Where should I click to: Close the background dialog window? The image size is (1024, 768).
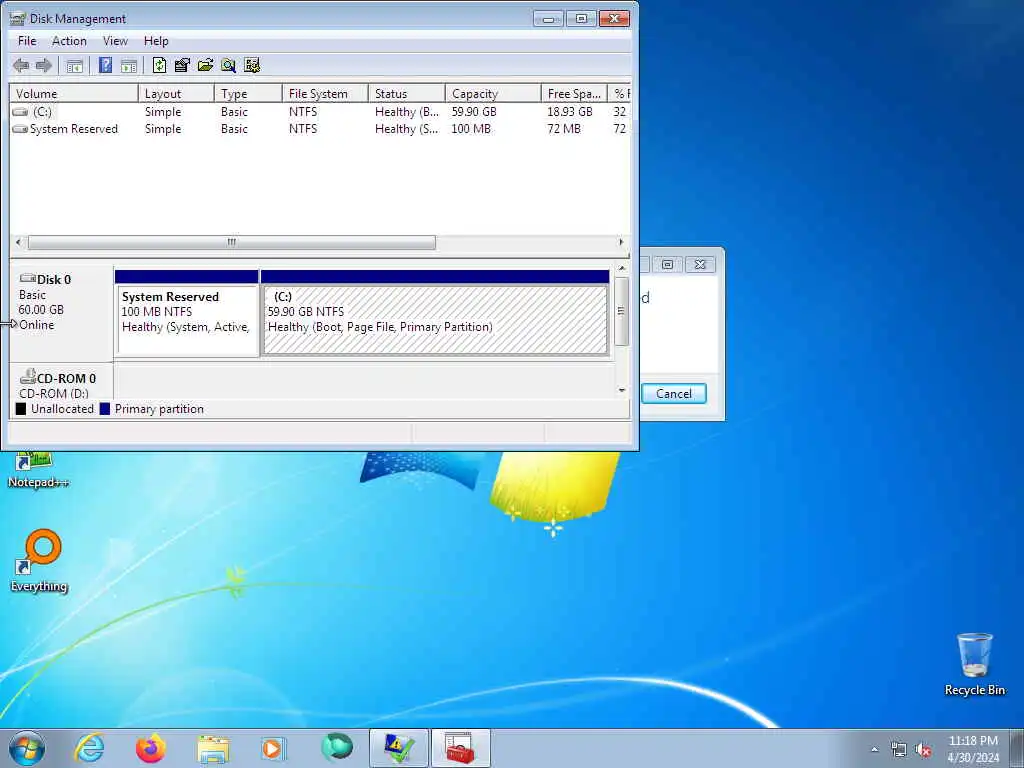click(700, 264)
